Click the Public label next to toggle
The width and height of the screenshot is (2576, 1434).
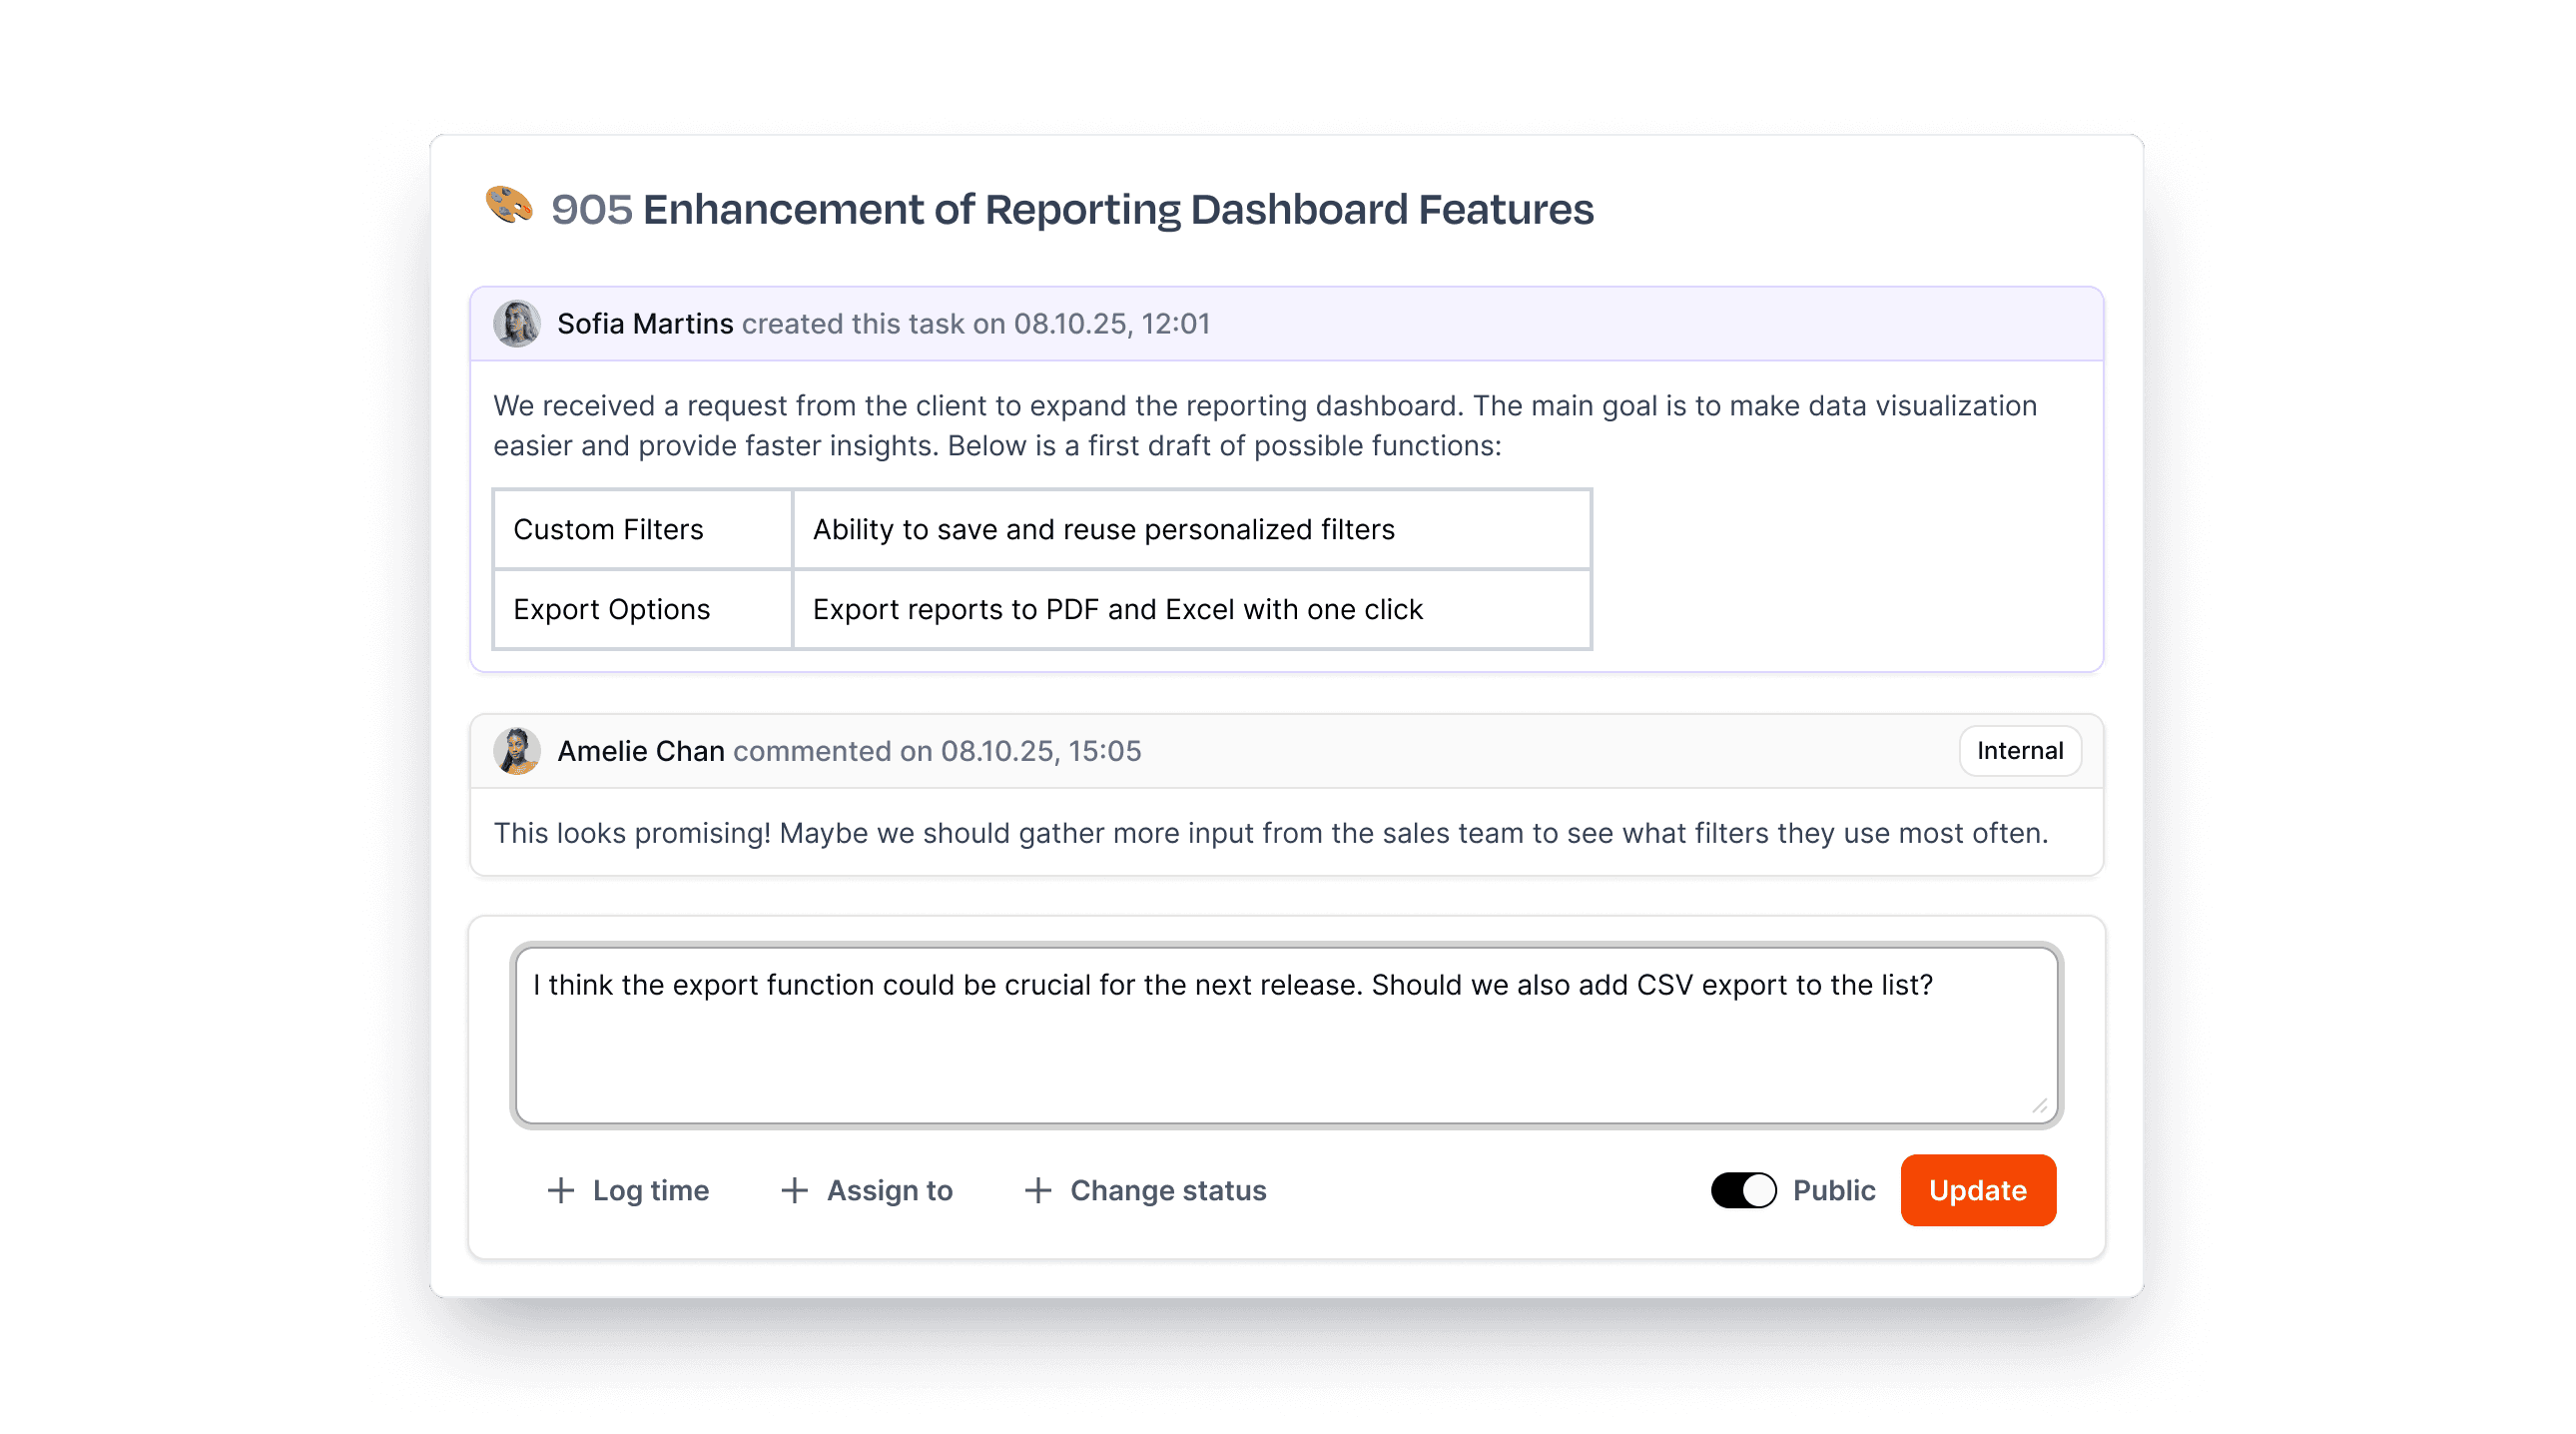point(1833,1190)
